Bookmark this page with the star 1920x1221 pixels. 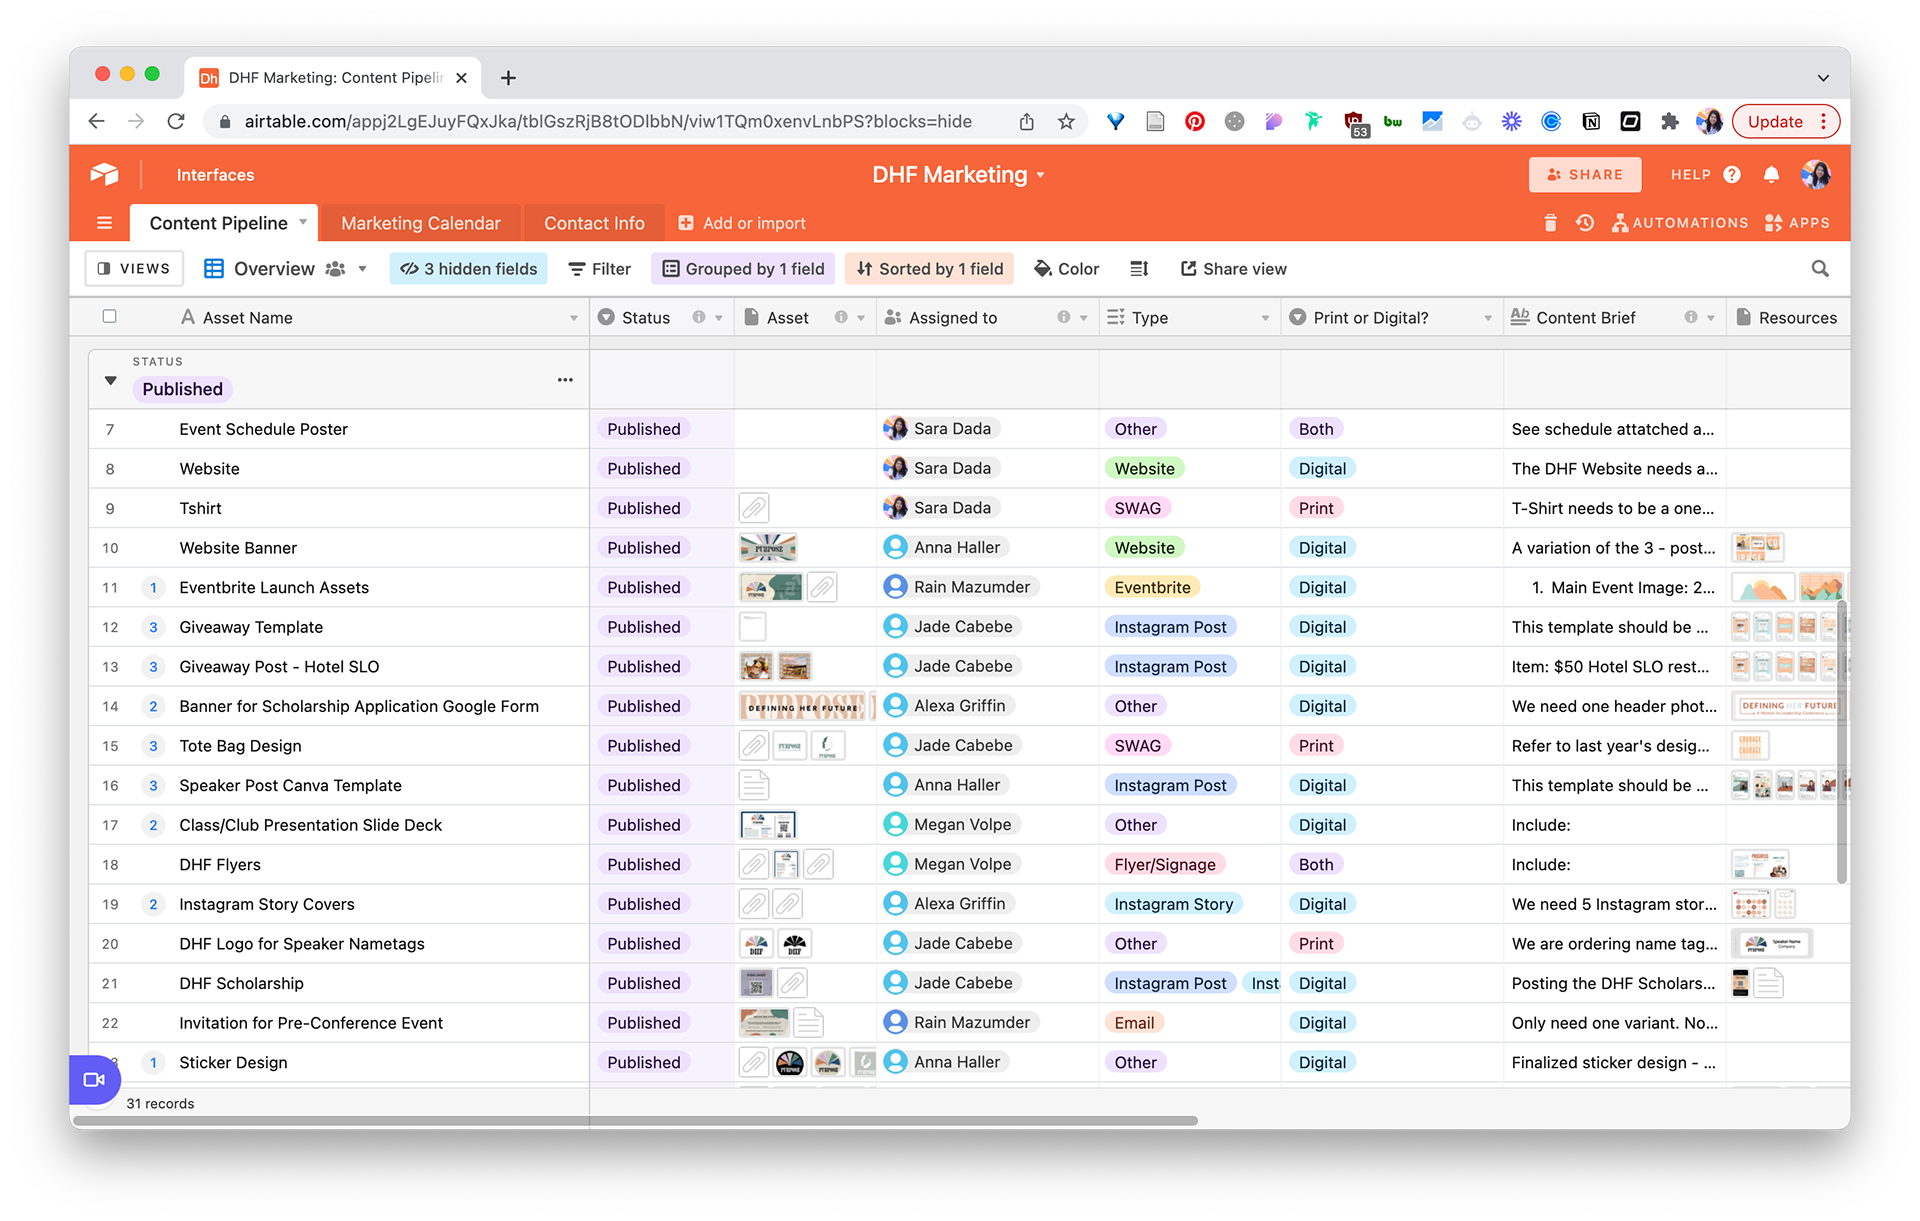[x=1066, y=122]
